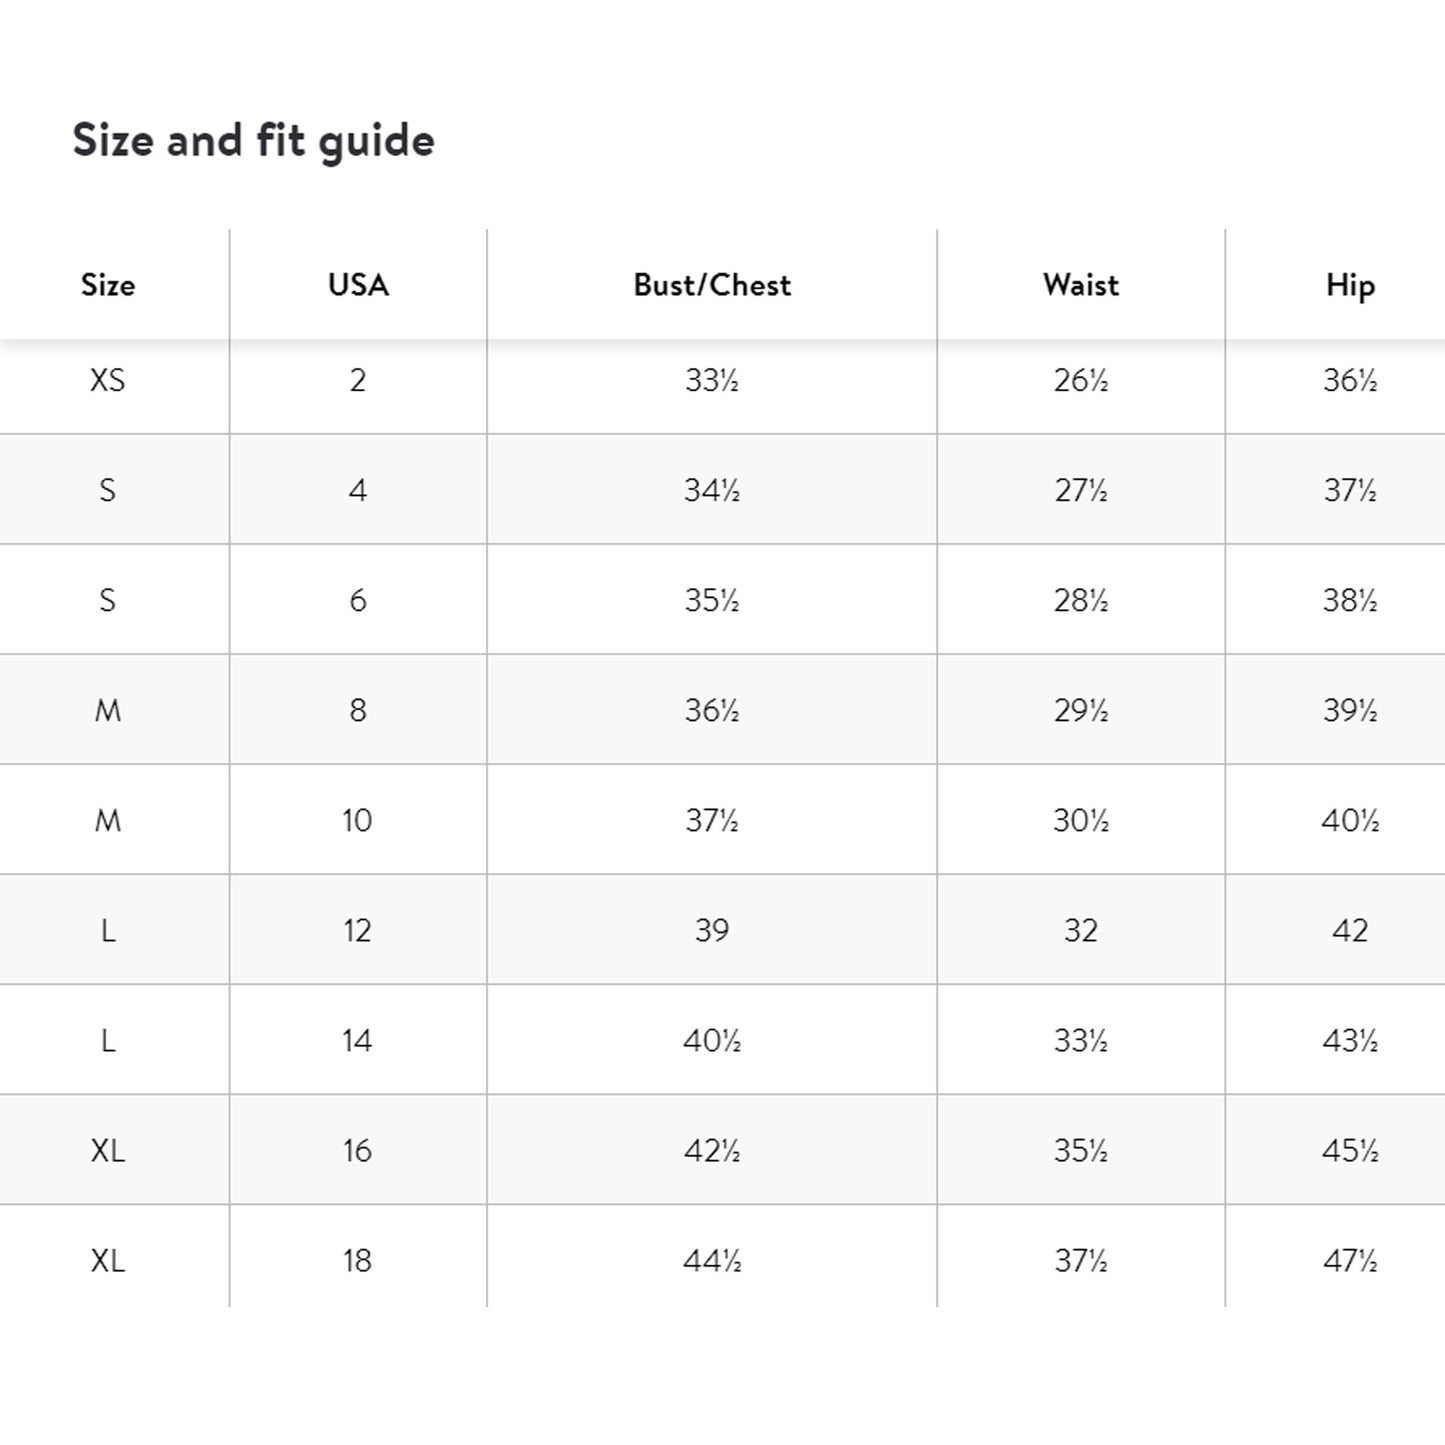1445x1445 pixels.
Task: Select bust measurement 44½ cell
Action: [x=712, y=1260]
